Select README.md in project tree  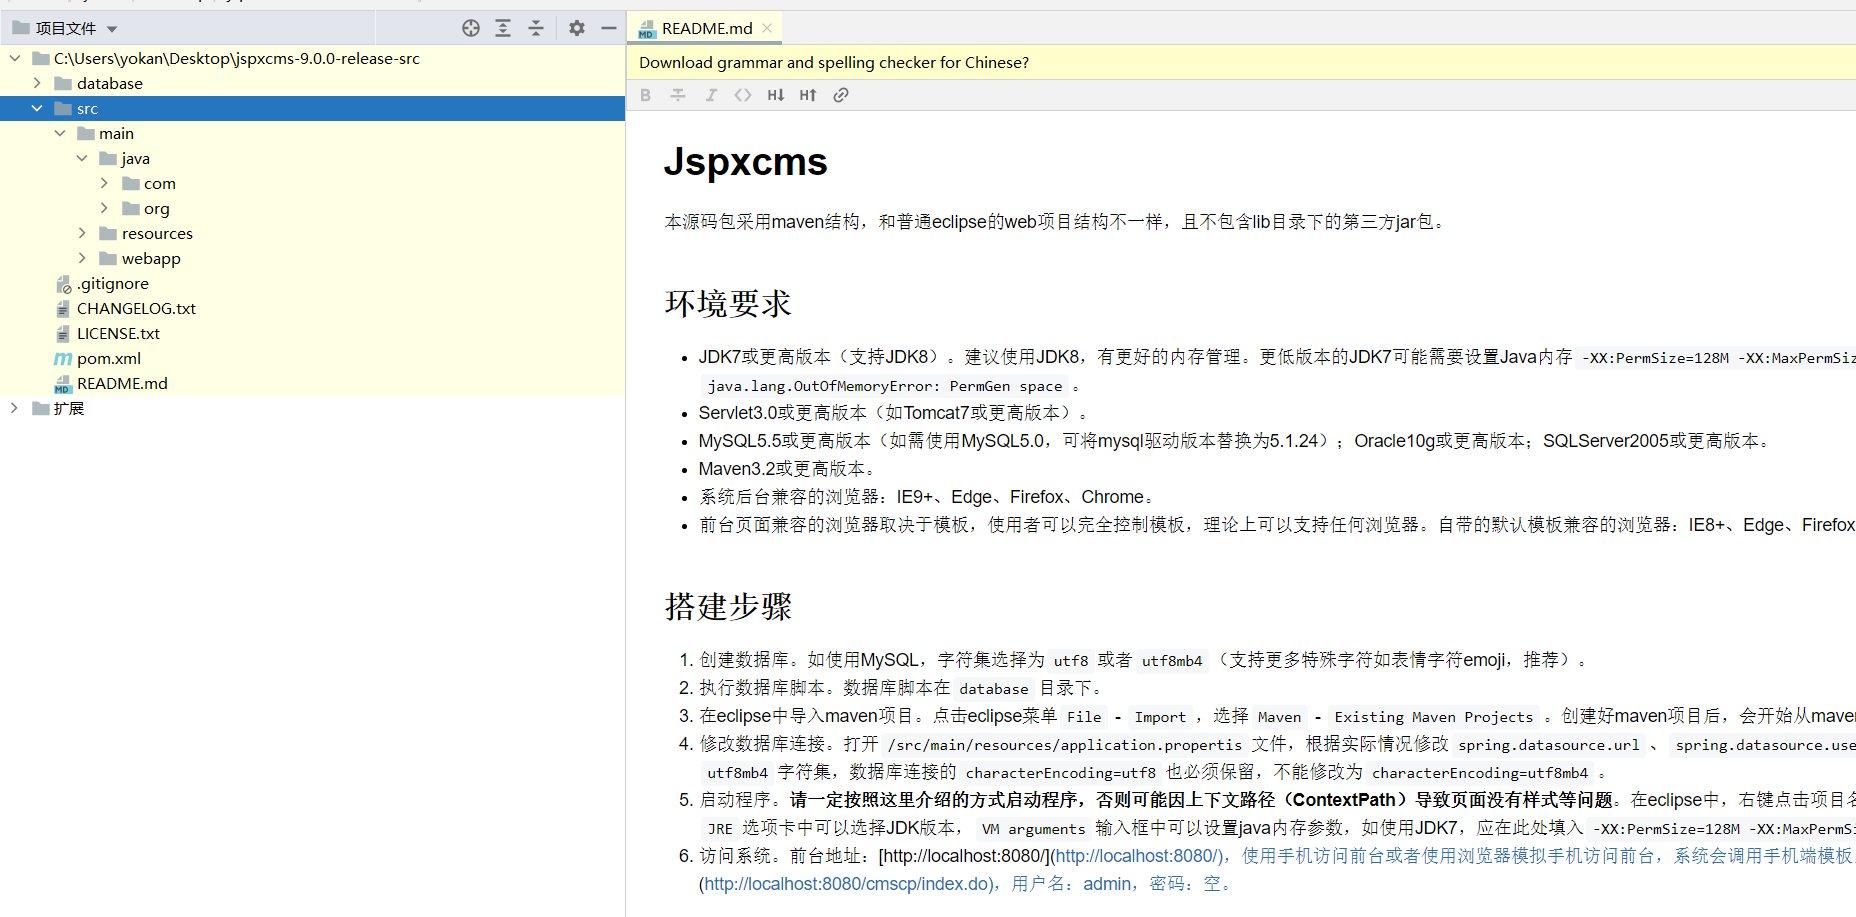tap(122, 384)
